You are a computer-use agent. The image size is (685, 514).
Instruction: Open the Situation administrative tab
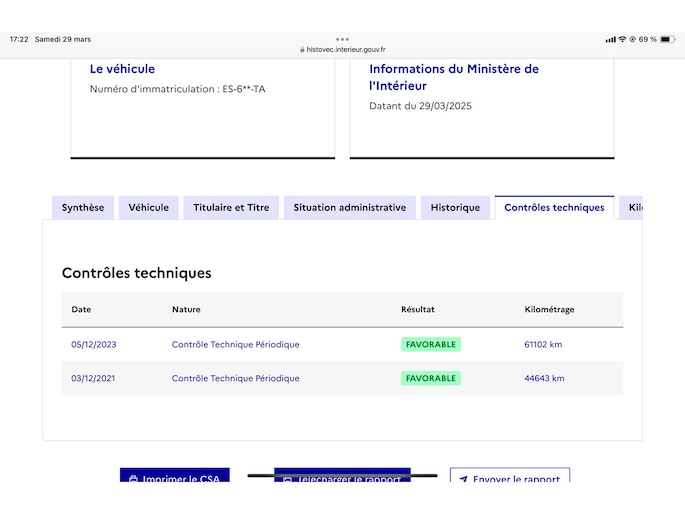click(349, 208)
